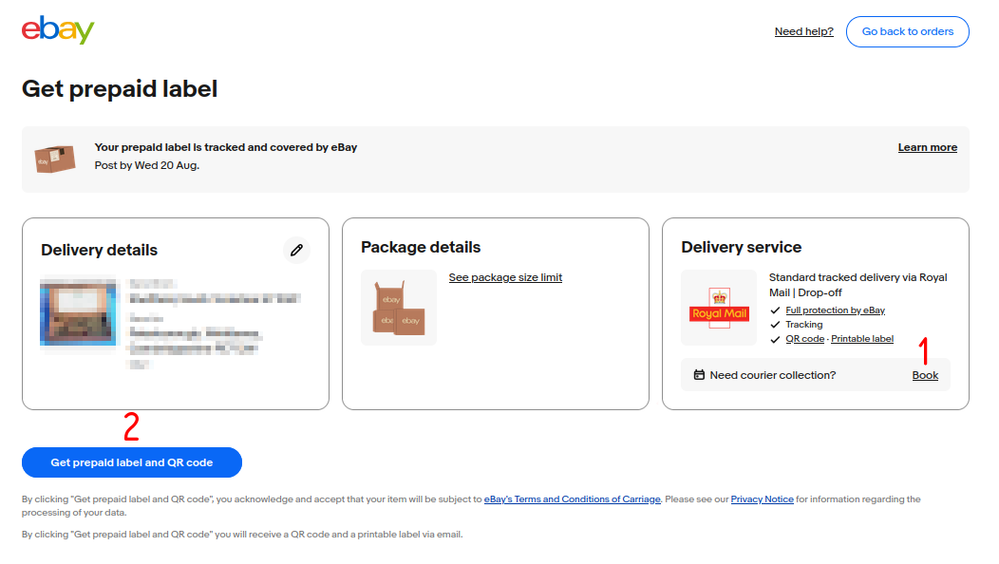Open Full protection by eBay link
The height and width of the screenshot is (564, 999).
[x=835, y=310]
